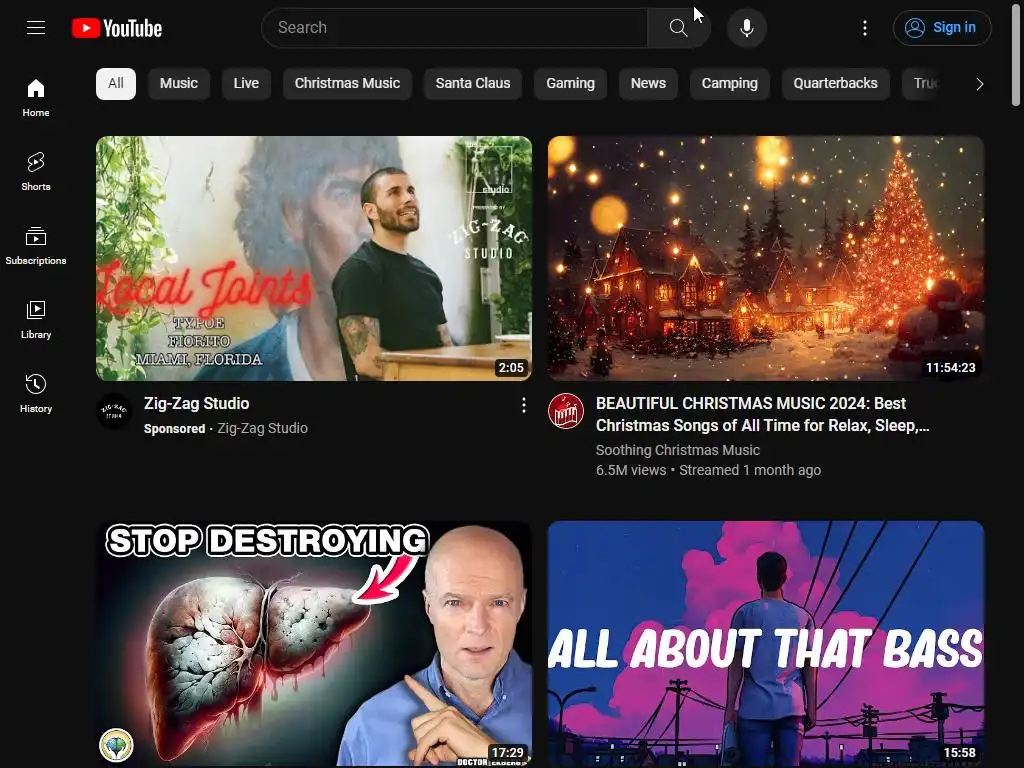Click the Sign in button
The height and width of the screenshot is (768, 1024).
pos(942,27)
